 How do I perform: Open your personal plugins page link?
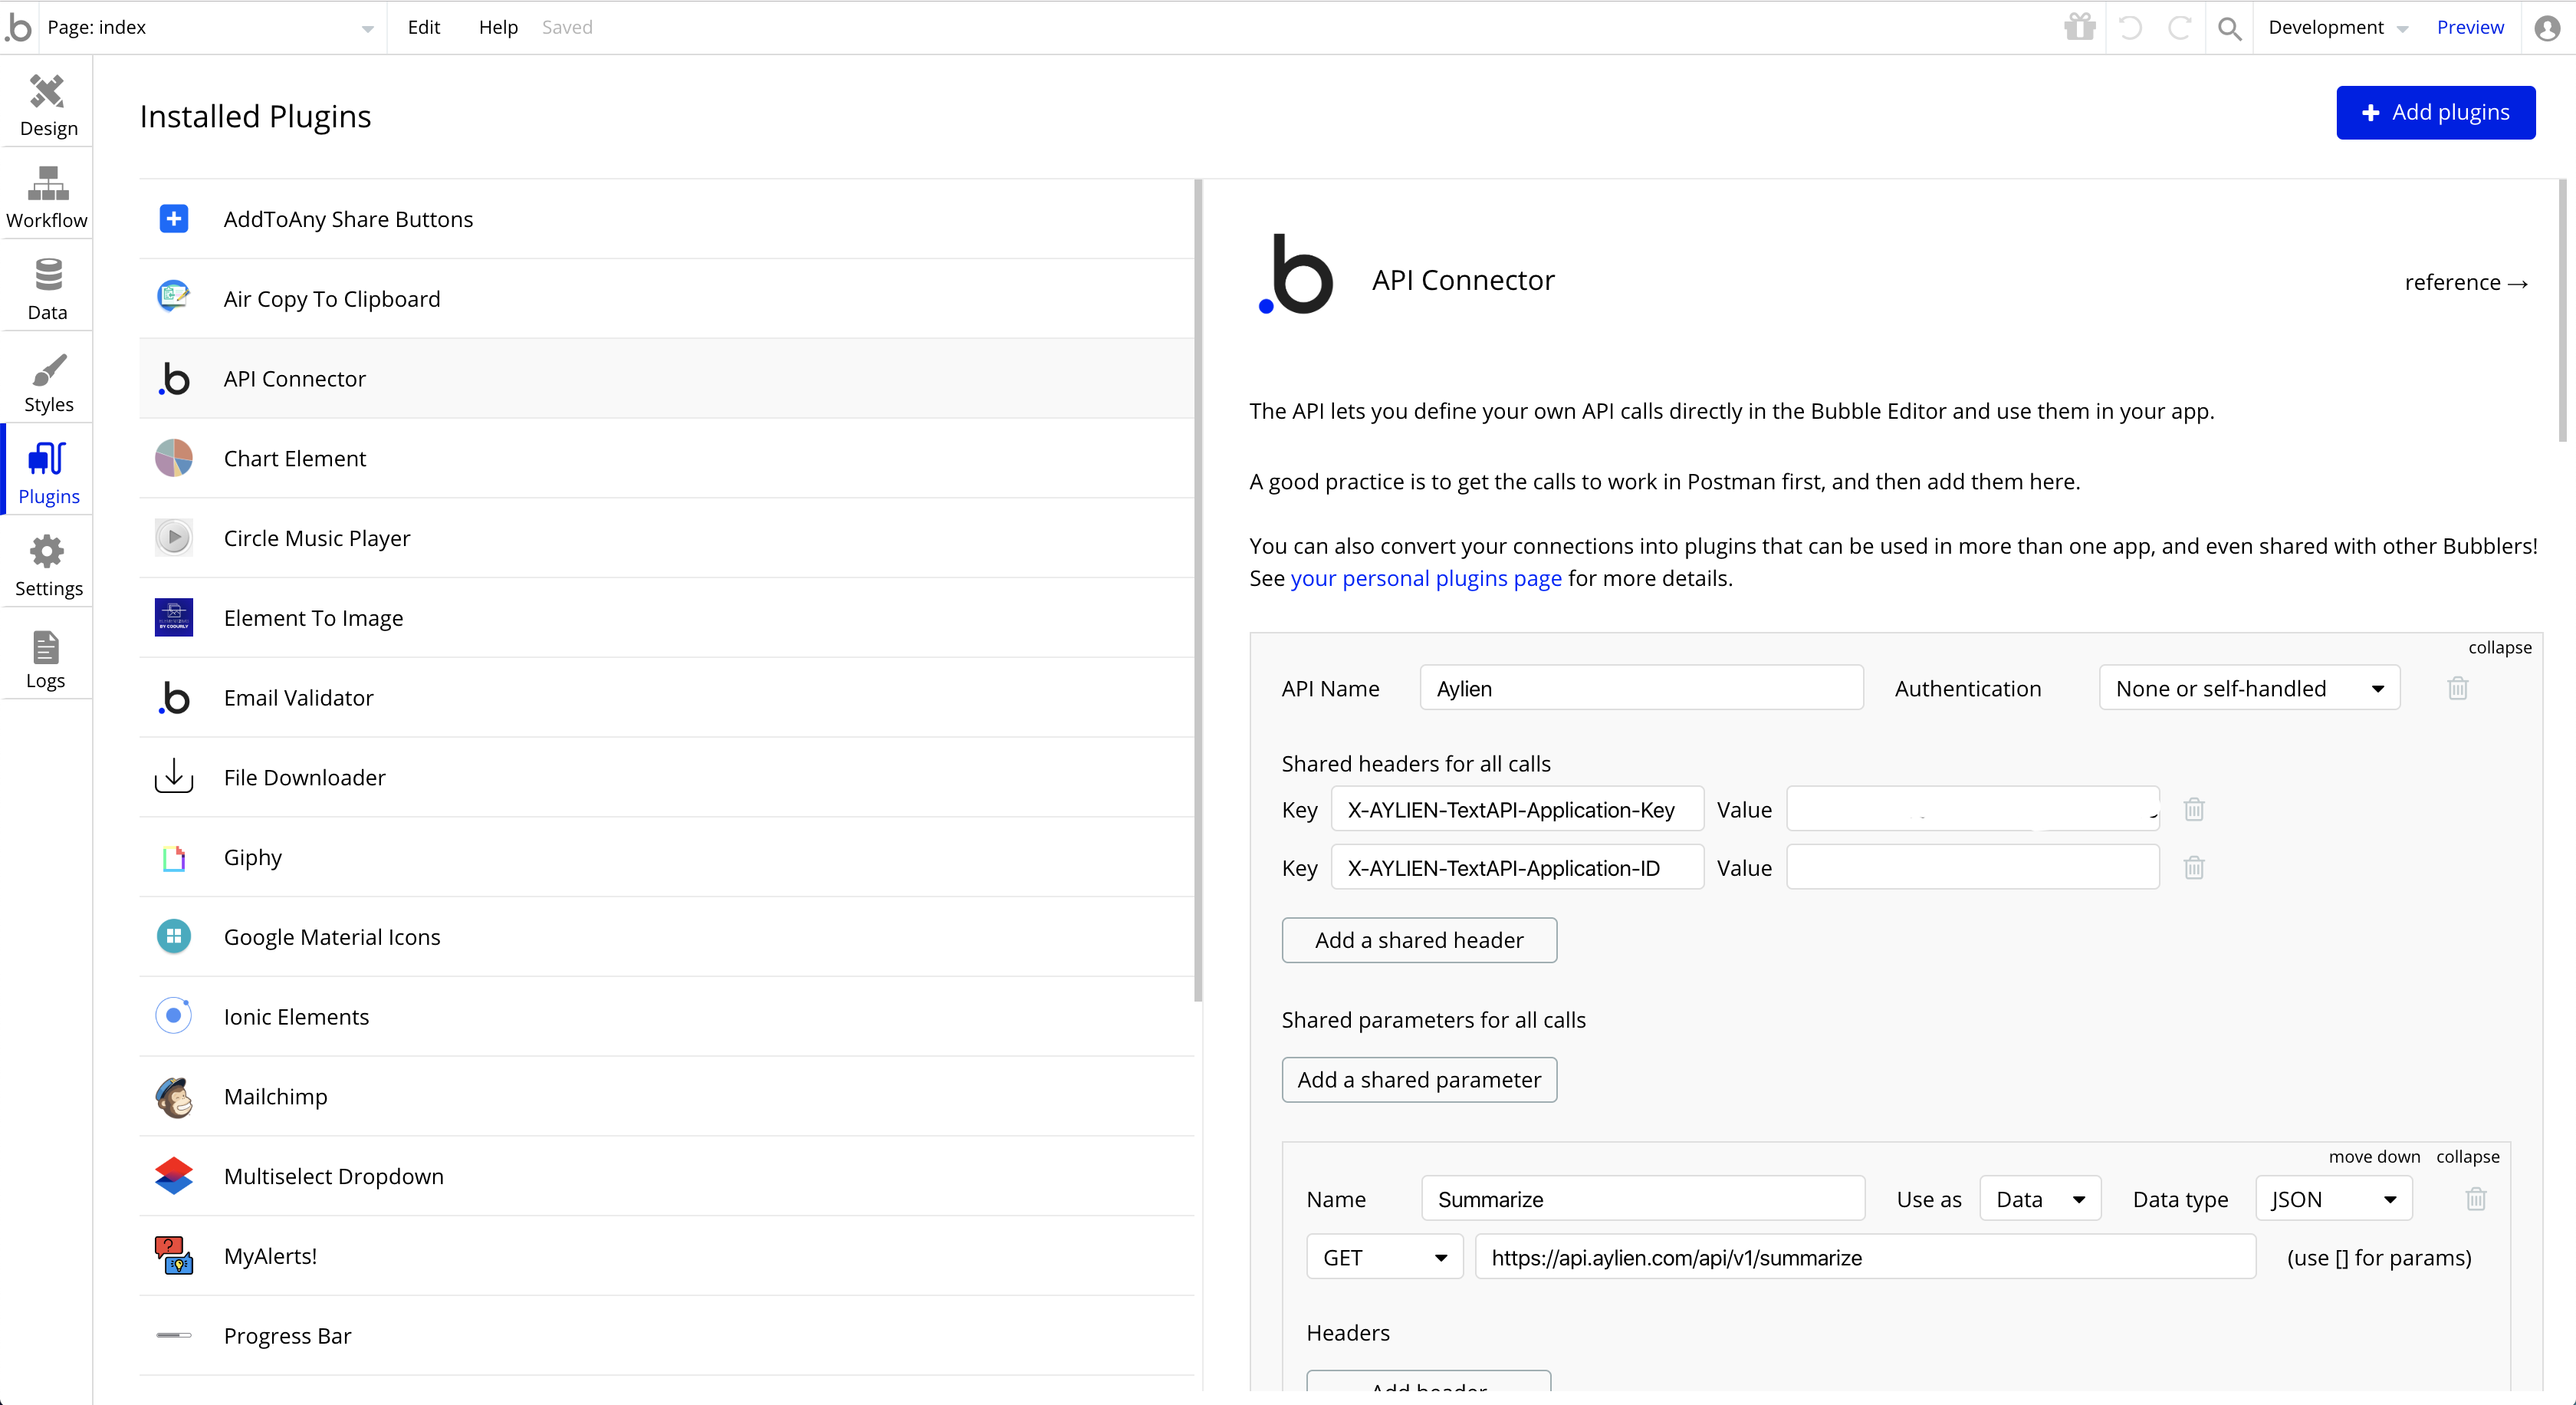(x=1425, y=578)
